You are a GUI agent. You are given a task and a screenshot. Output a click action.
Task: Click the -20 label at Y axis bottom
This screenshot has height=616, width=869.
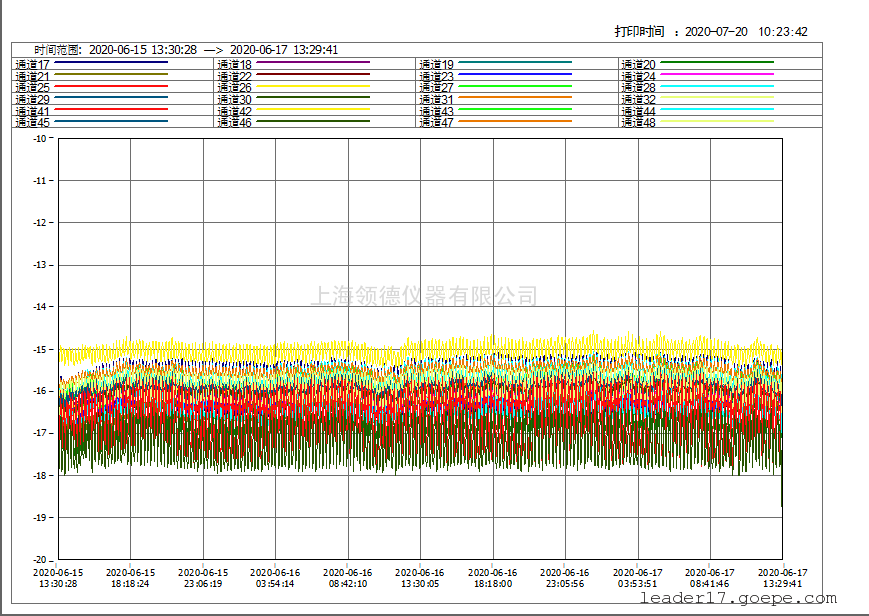pos(41,559)
